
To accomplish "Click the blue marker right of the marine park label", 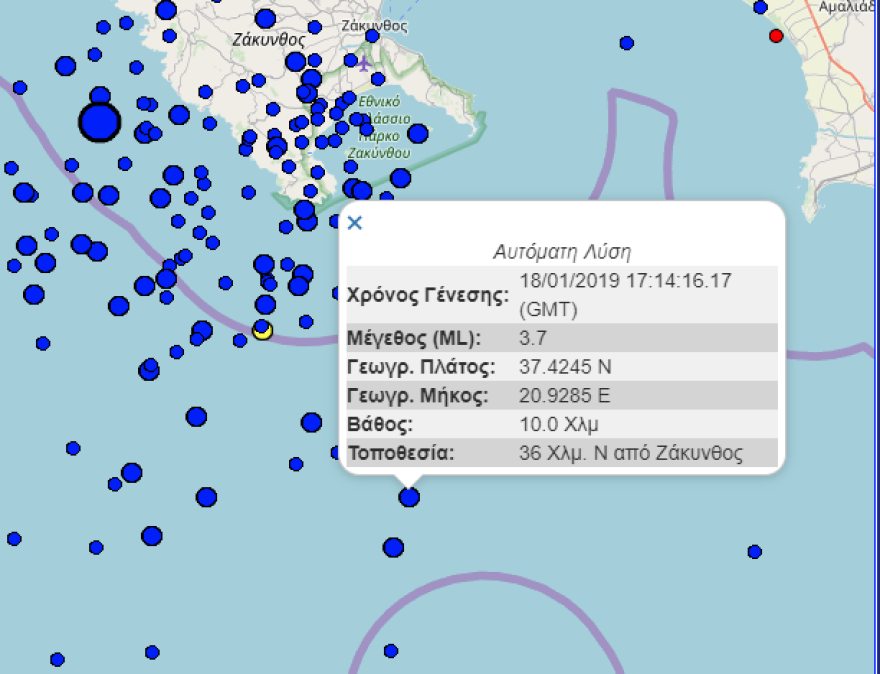I will (418, 133).
